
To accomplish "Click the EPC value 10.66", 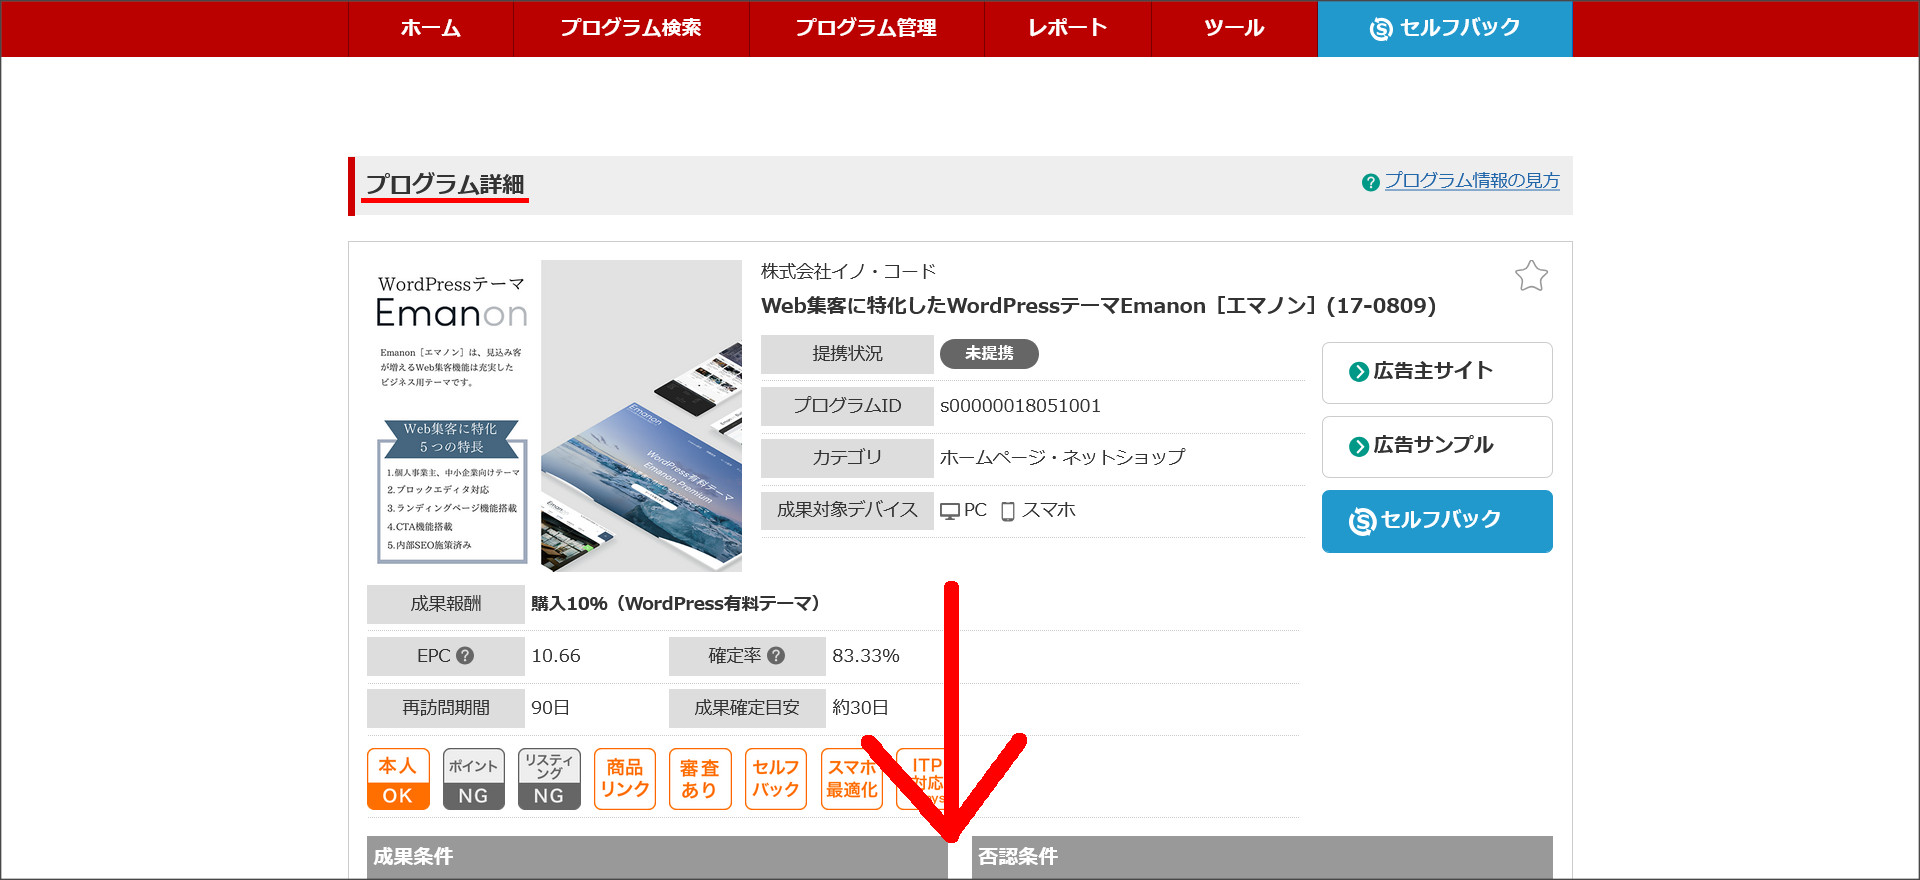I will coord(556,656).
